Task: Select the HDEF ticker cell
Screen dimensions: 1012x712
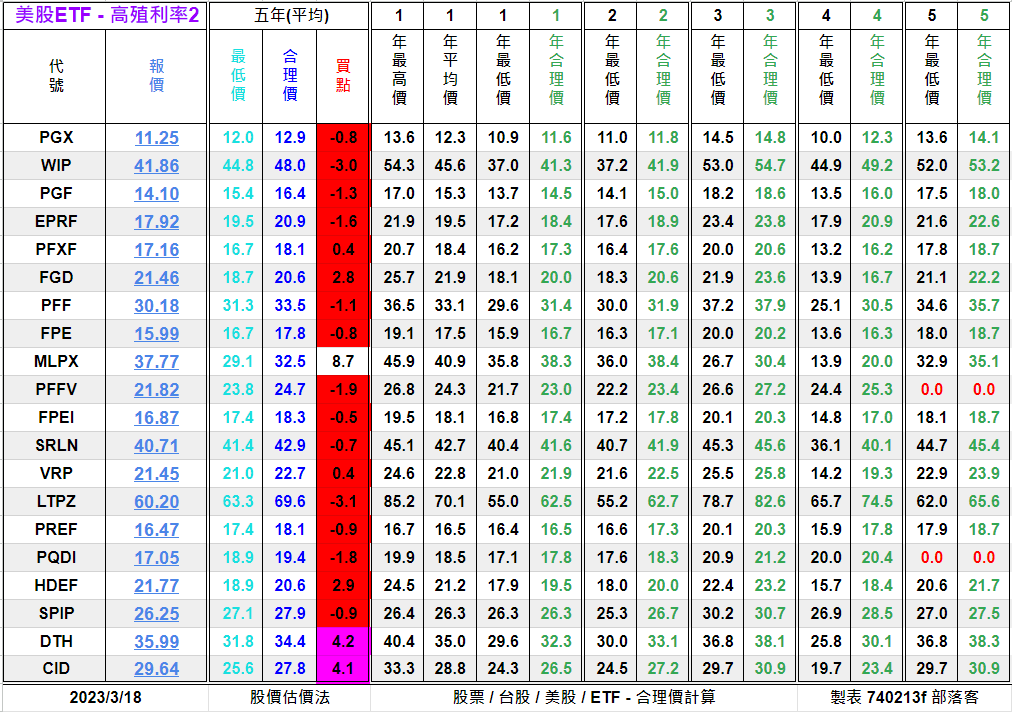Action: [56, 585]
